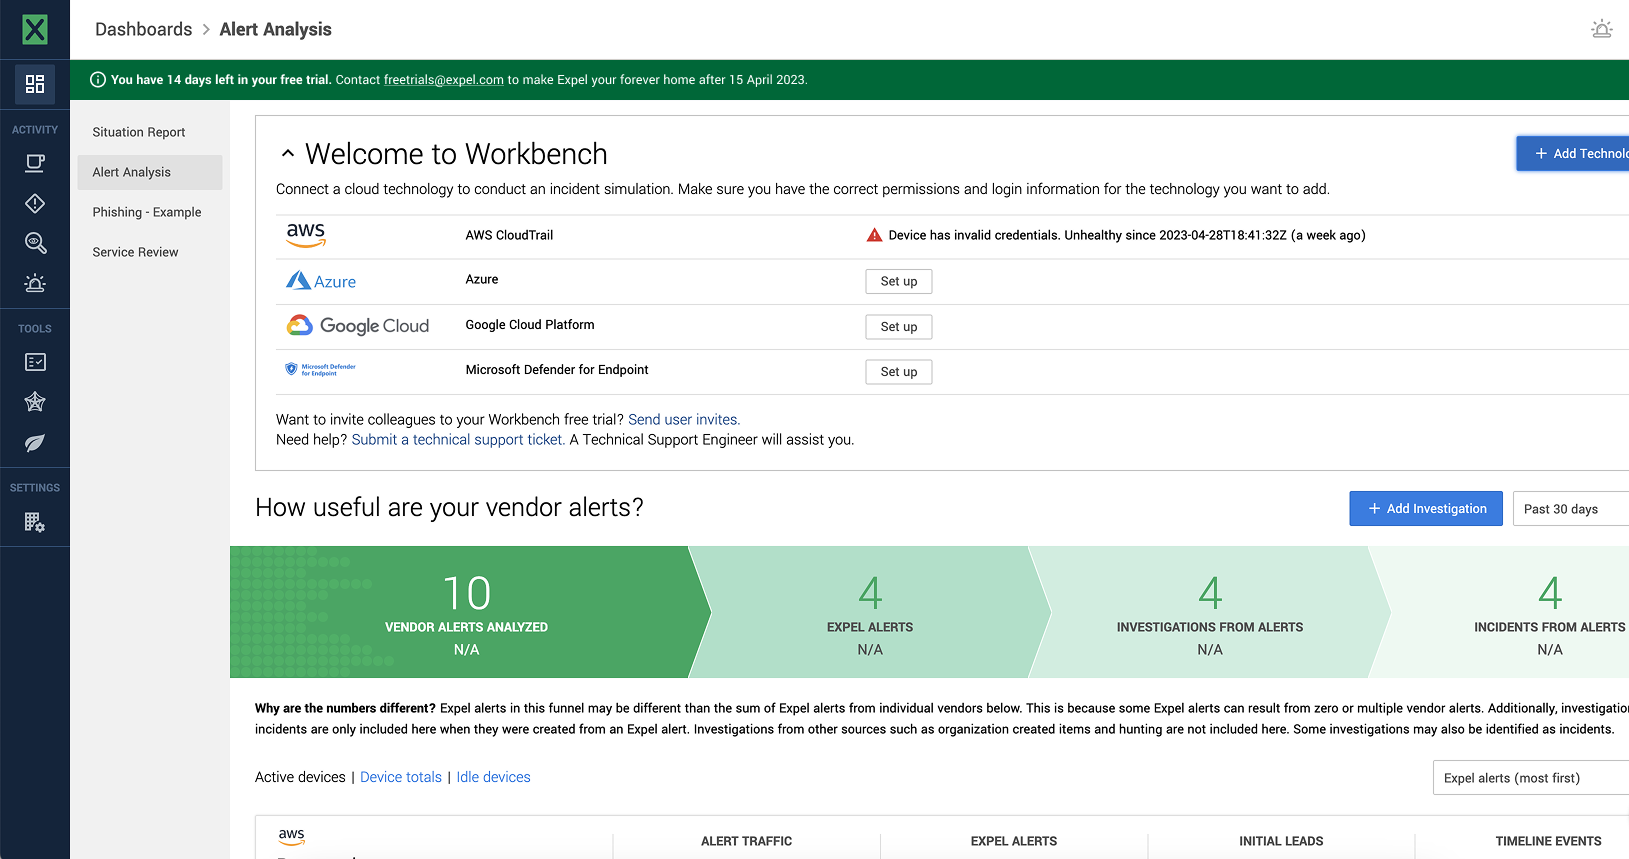Switch to Device totals view
Image resolution: width=1629 pixels, height=859 pixels.
(401, 777)
